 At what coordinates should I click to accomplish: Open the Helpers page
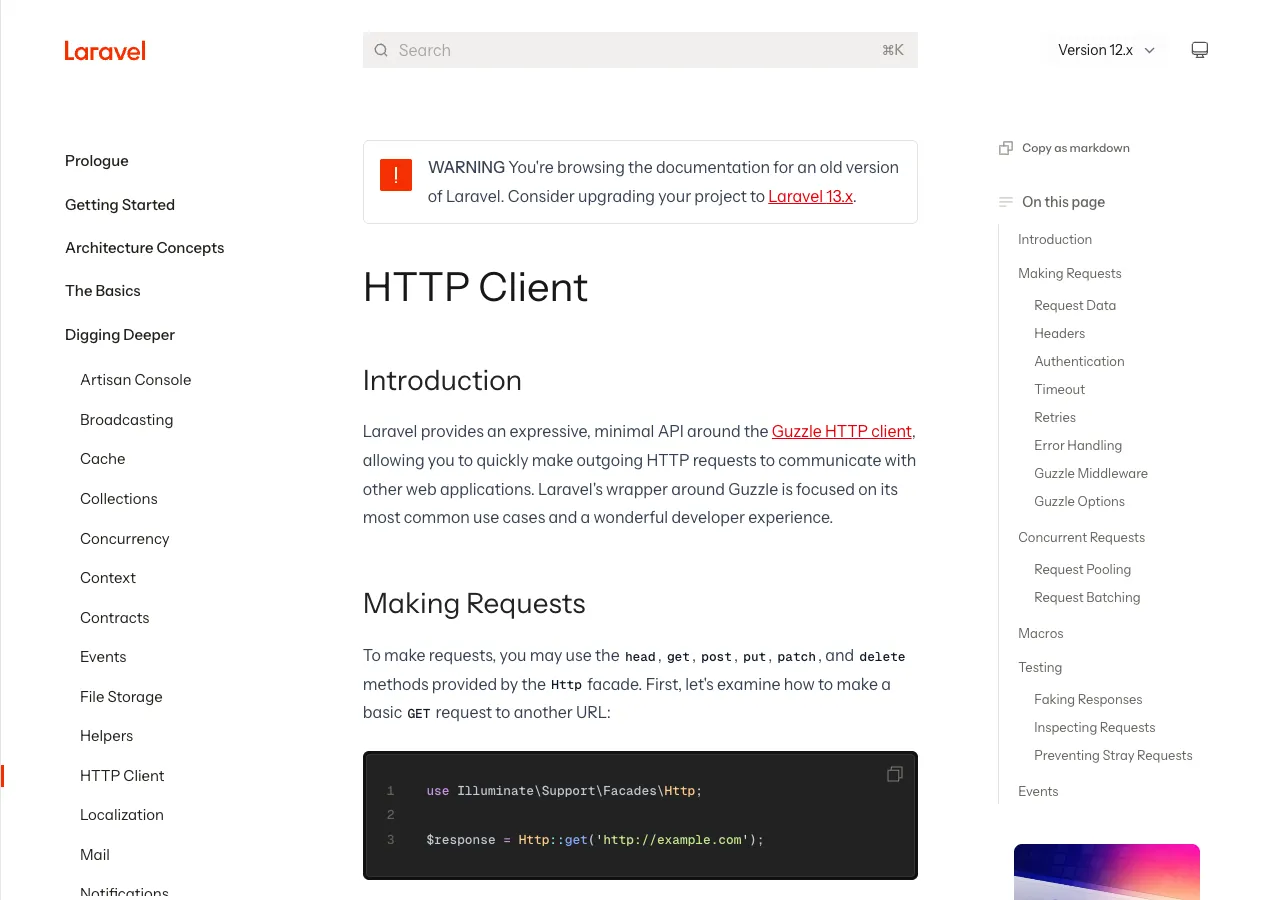tap(107, 736)
